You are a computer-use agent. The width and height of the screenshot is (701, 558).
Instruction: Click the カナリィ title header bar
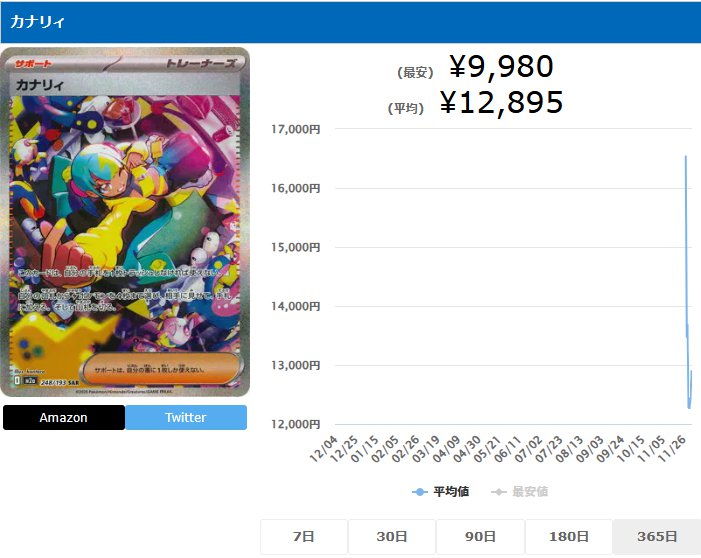pos(350,22)
